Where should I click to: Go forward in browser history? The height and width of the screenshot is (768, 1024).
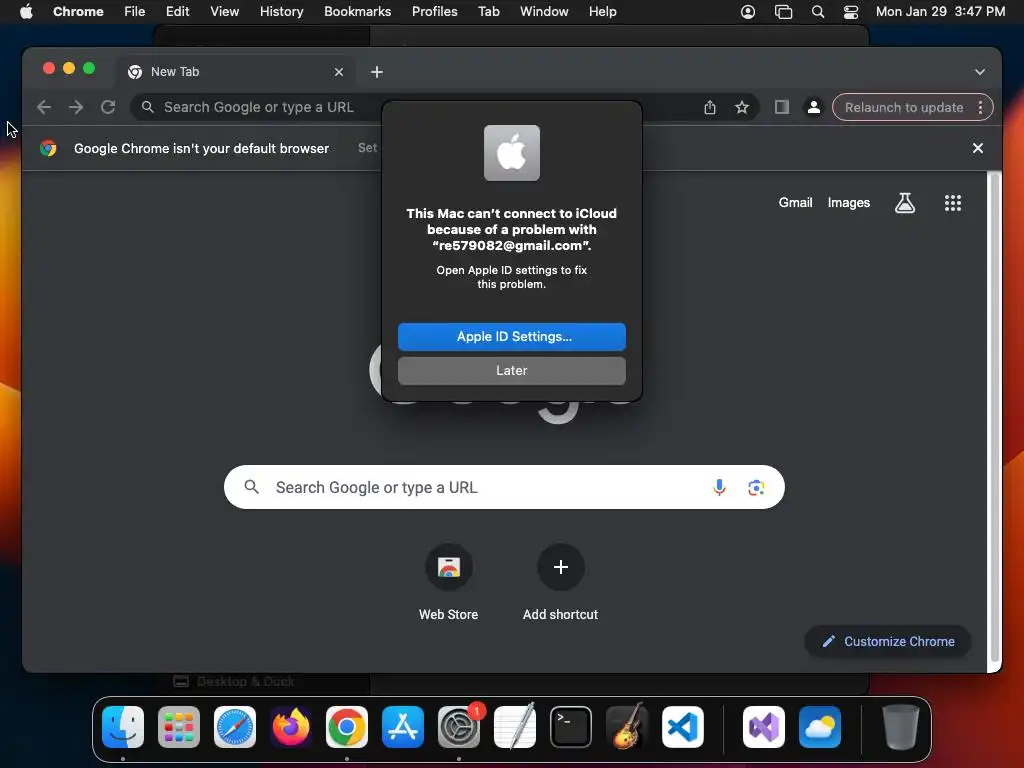tap(76, 107)
